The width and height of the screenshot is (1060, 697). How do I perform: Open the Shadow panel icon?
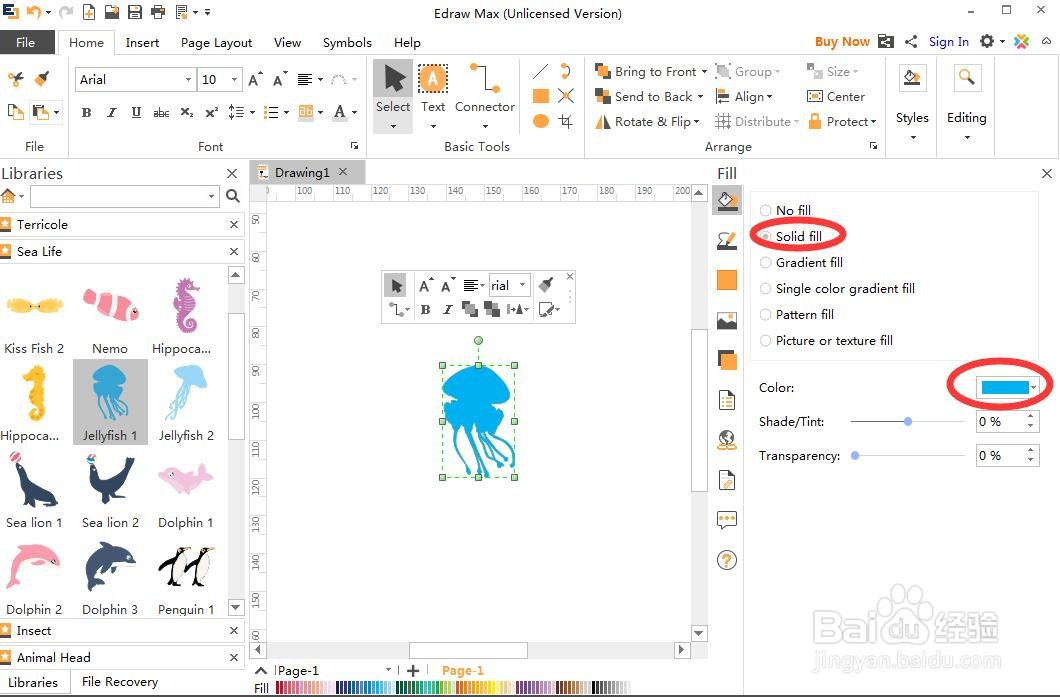tap(727, 280)
